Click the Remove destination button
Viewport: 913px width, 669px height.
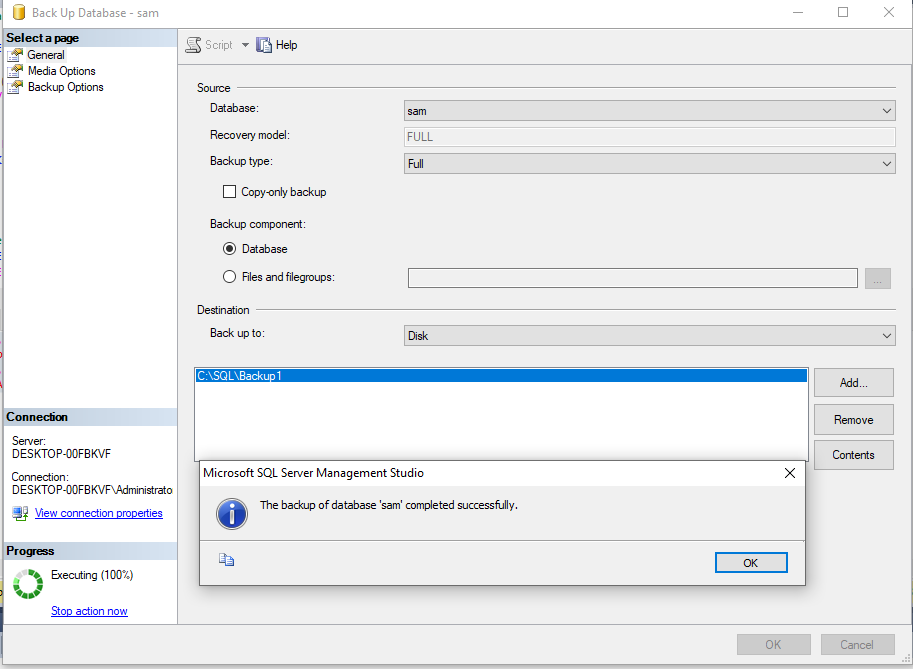854,420
